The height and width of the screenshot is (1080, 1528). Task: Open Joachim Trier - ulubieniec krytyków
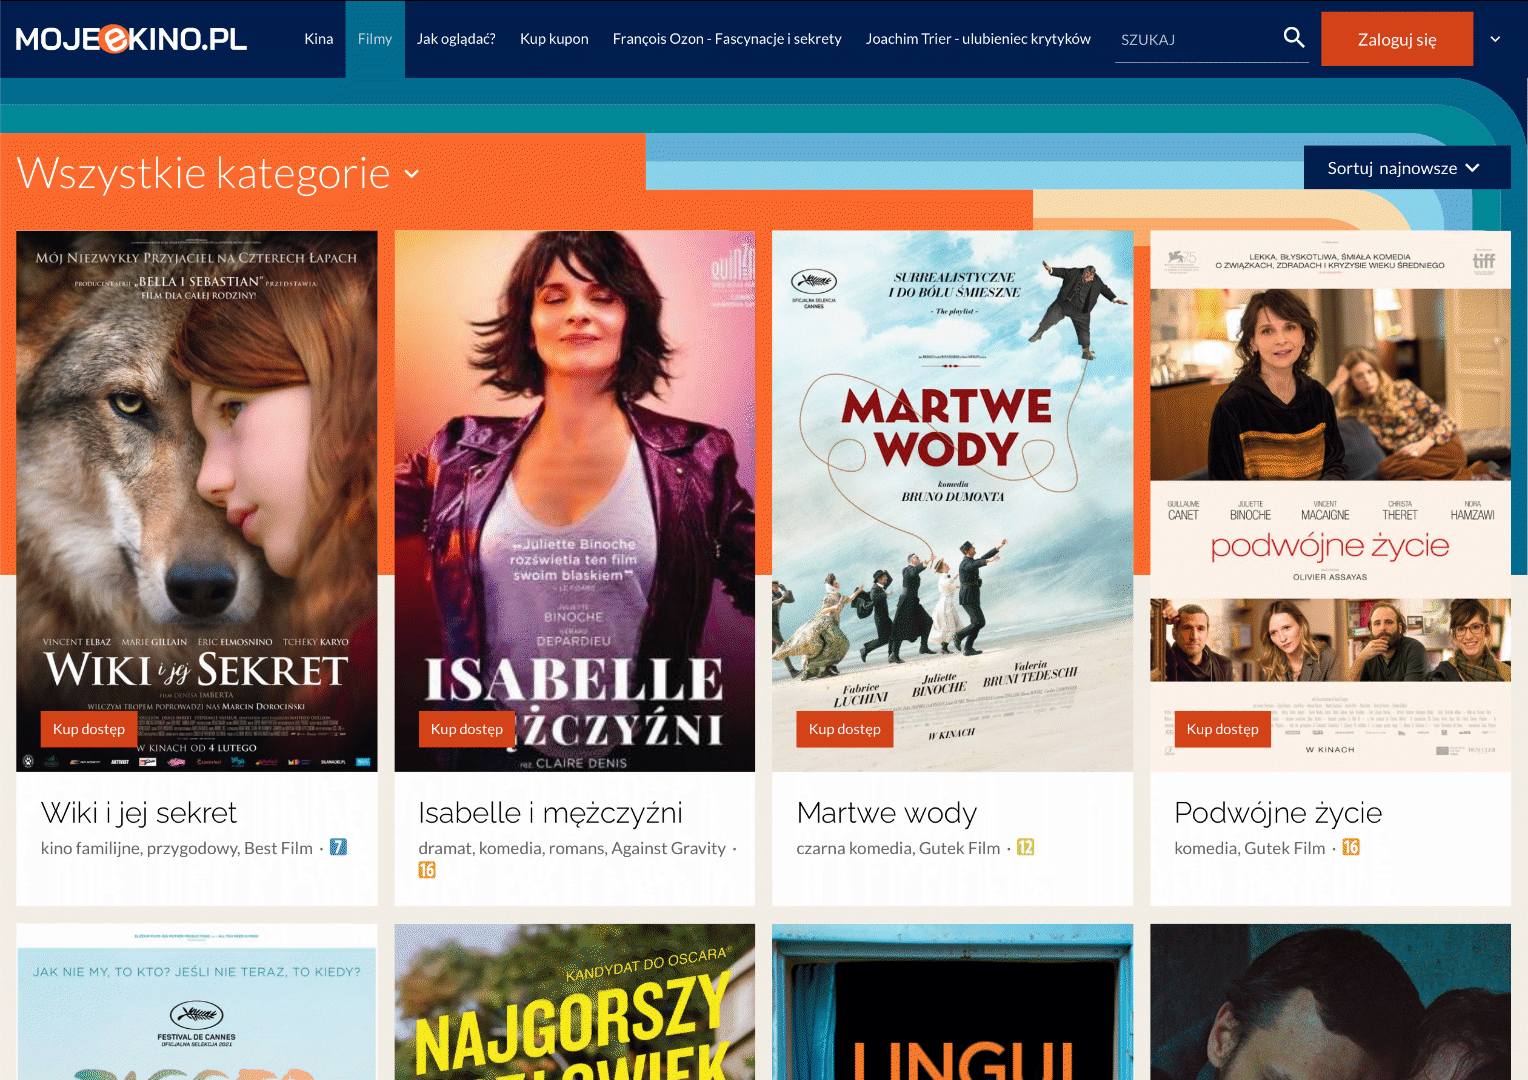tap(978, 39)
